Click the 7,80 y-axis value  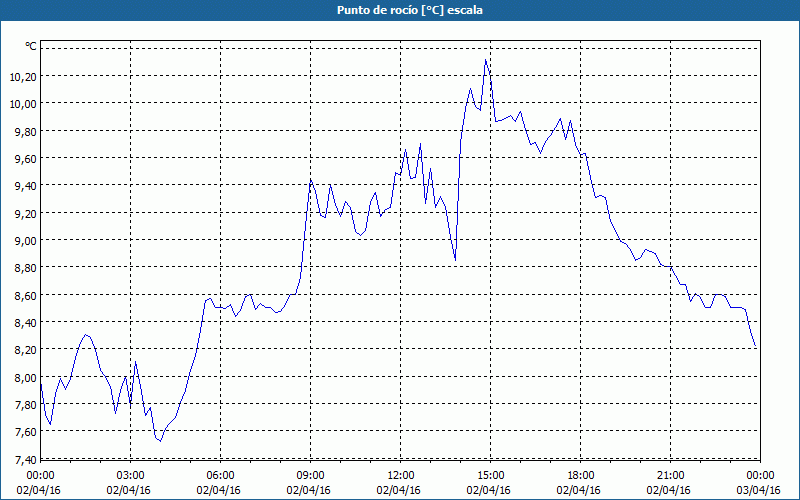coord(26,405)
